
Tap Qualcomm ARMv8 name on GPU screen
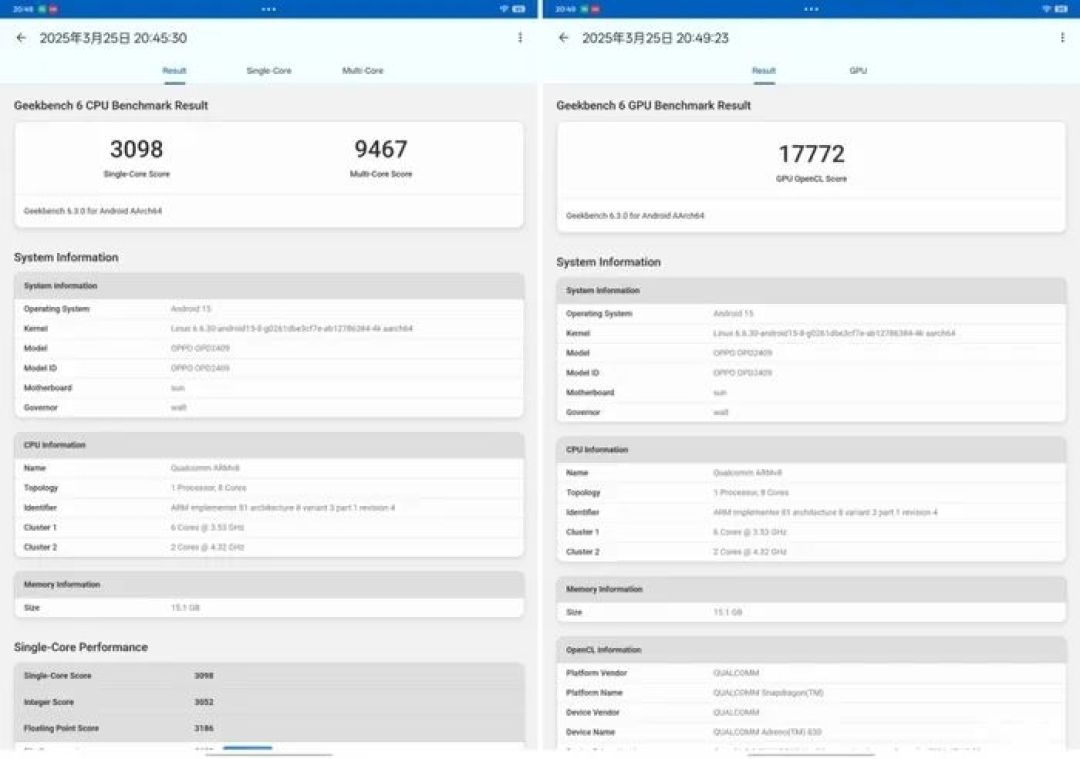coord(747,473)
